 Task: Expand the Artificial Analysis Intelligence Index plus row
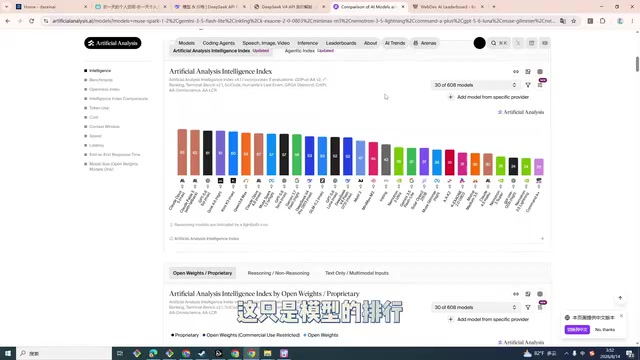542,239
